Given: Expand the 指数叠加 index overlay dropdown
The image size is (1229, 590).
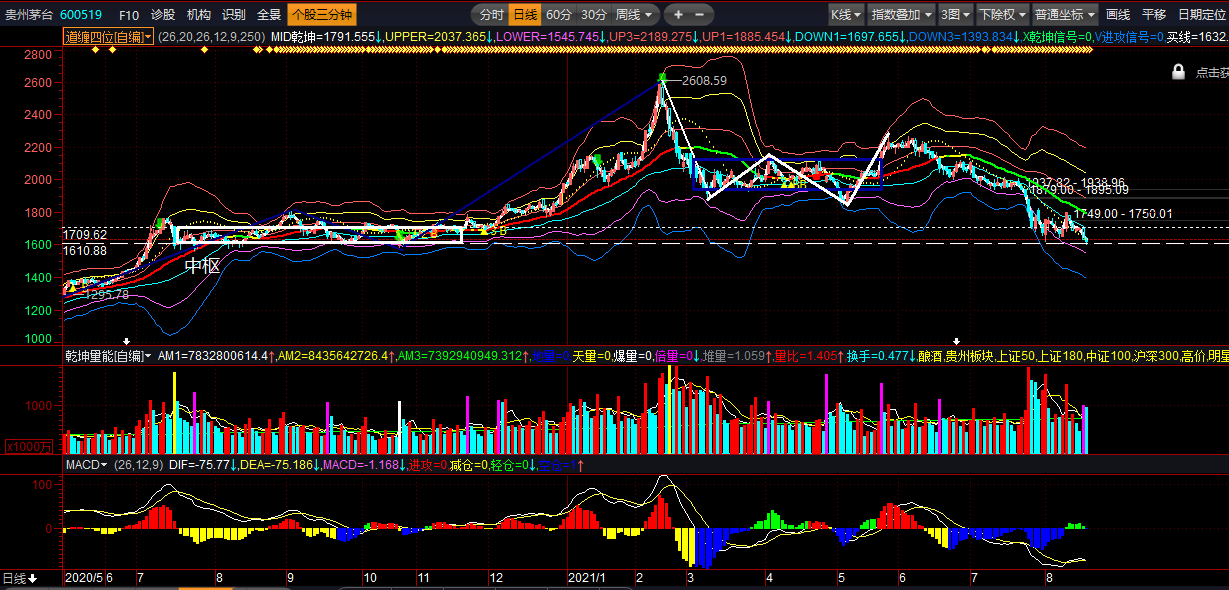Looking at the screenshot, I should pos(900,15).
